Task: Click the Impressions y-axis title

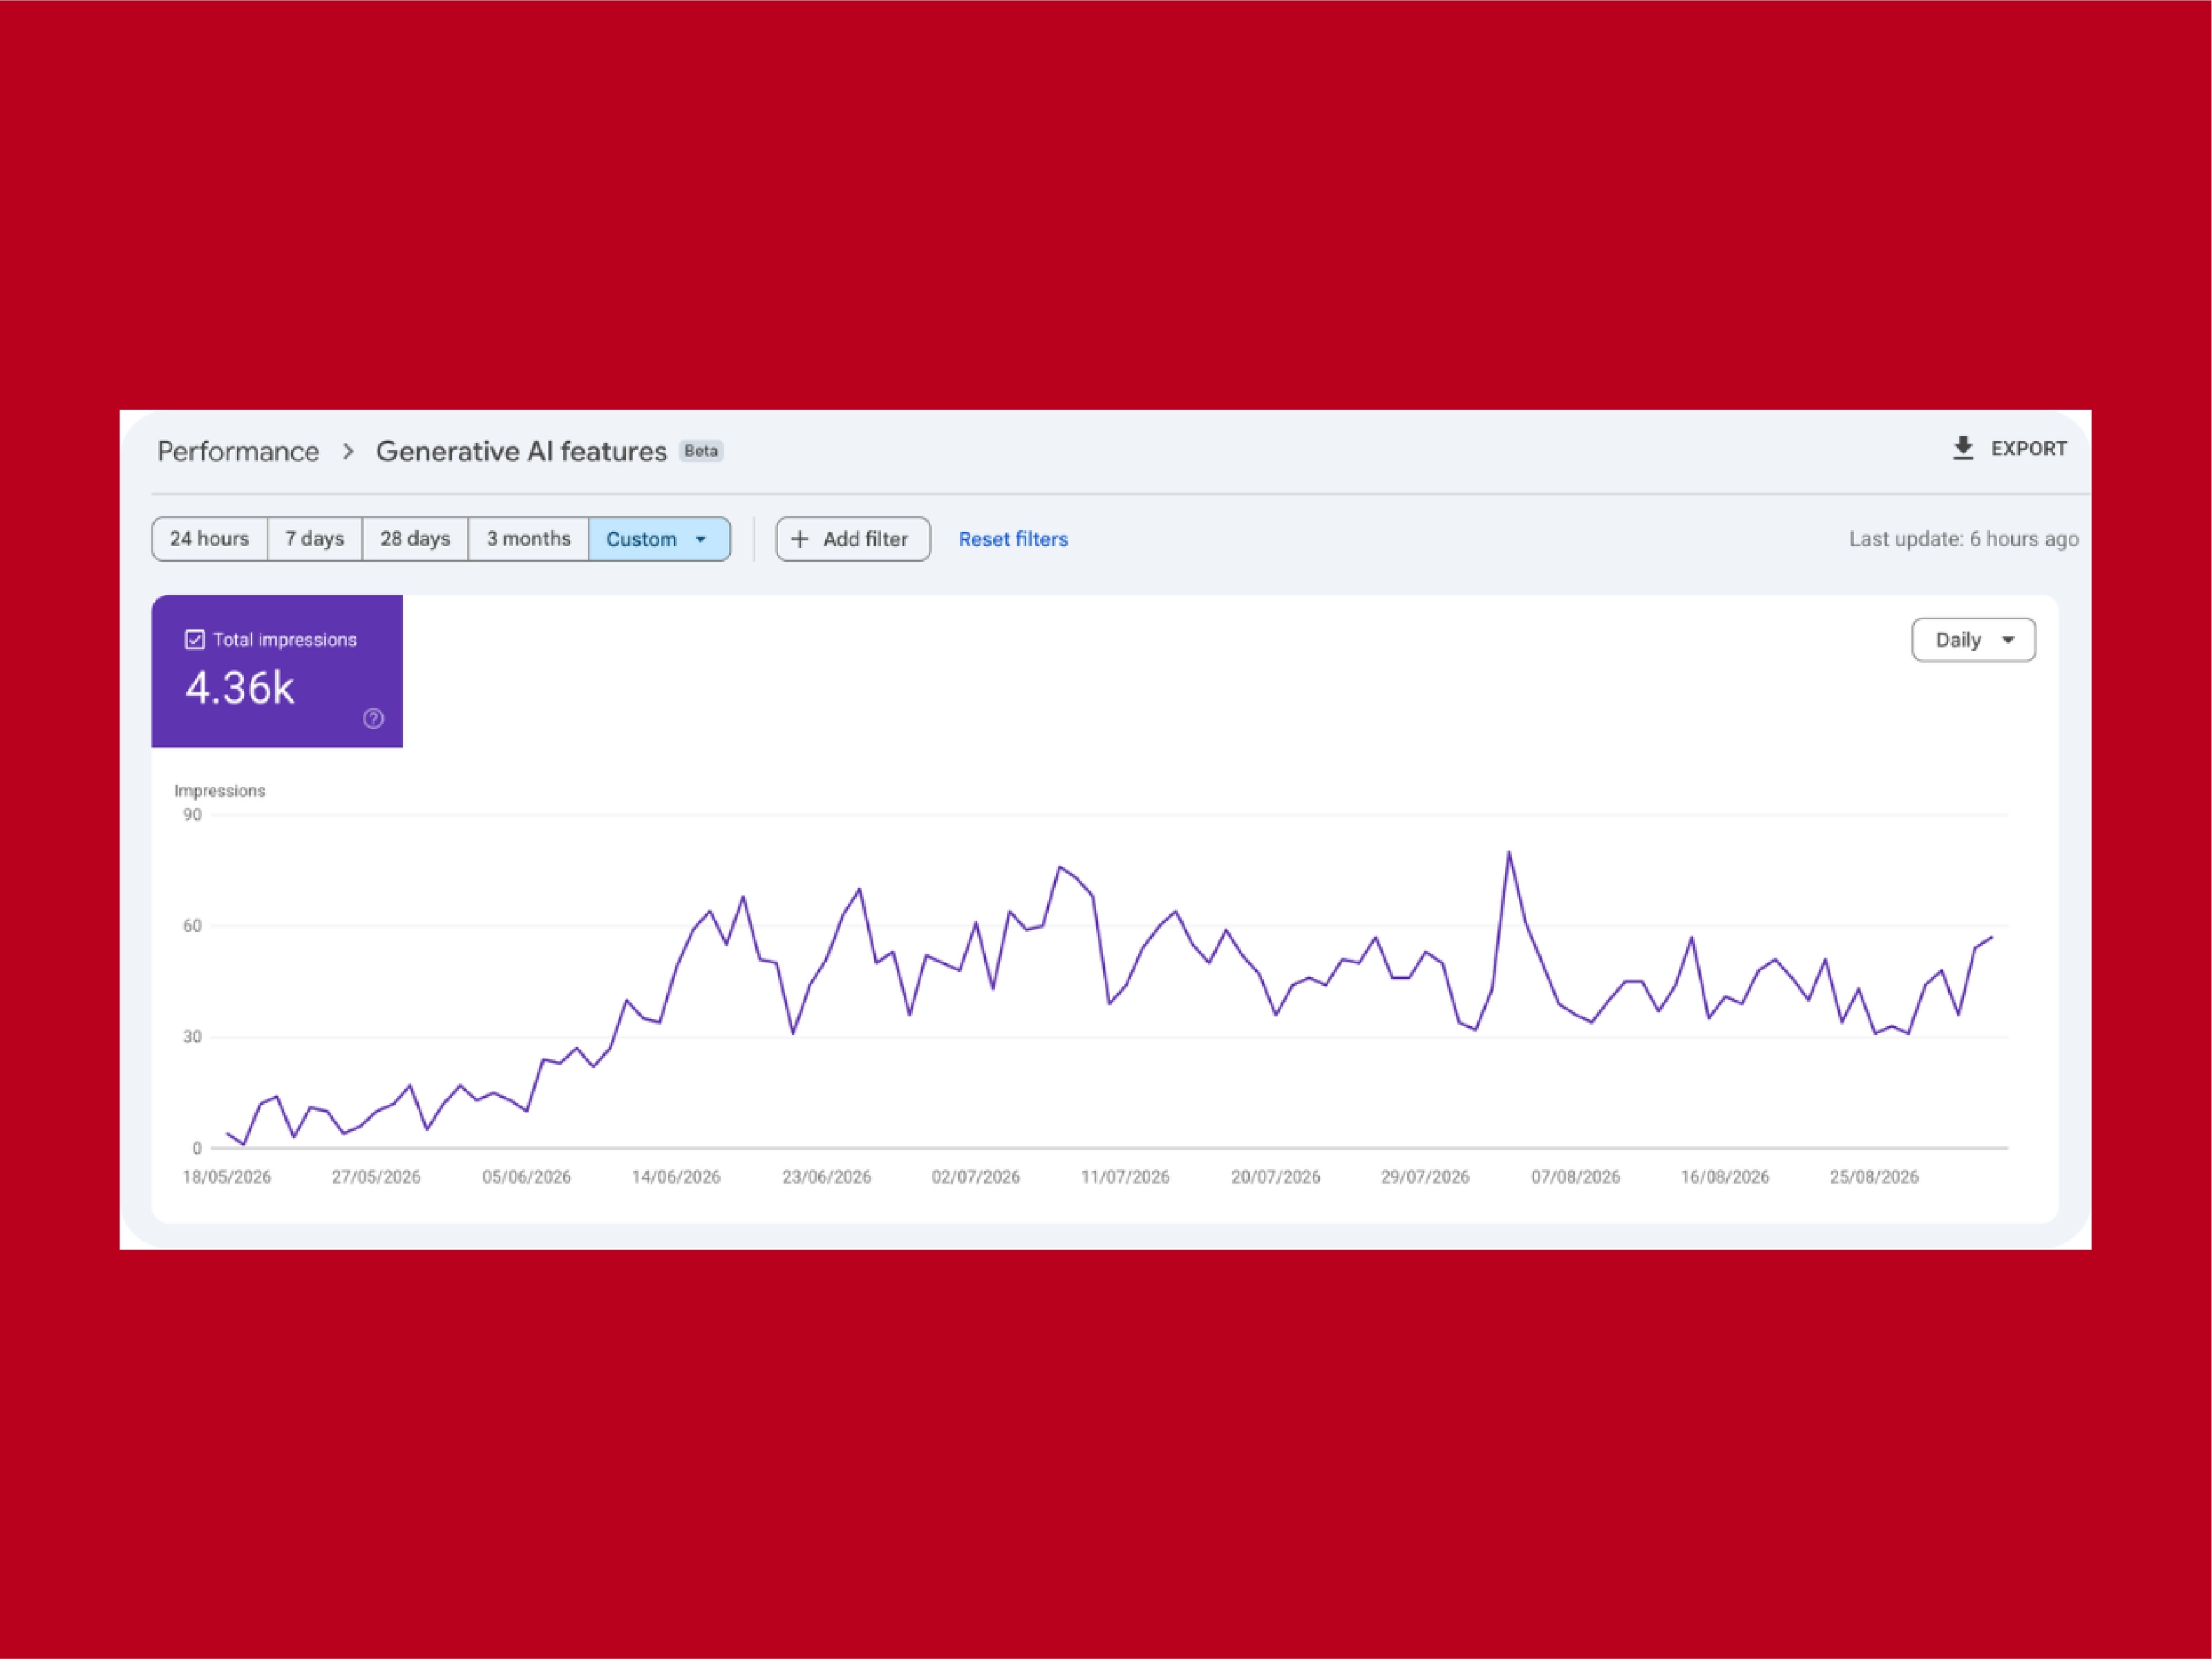Action: click(220, 791)
